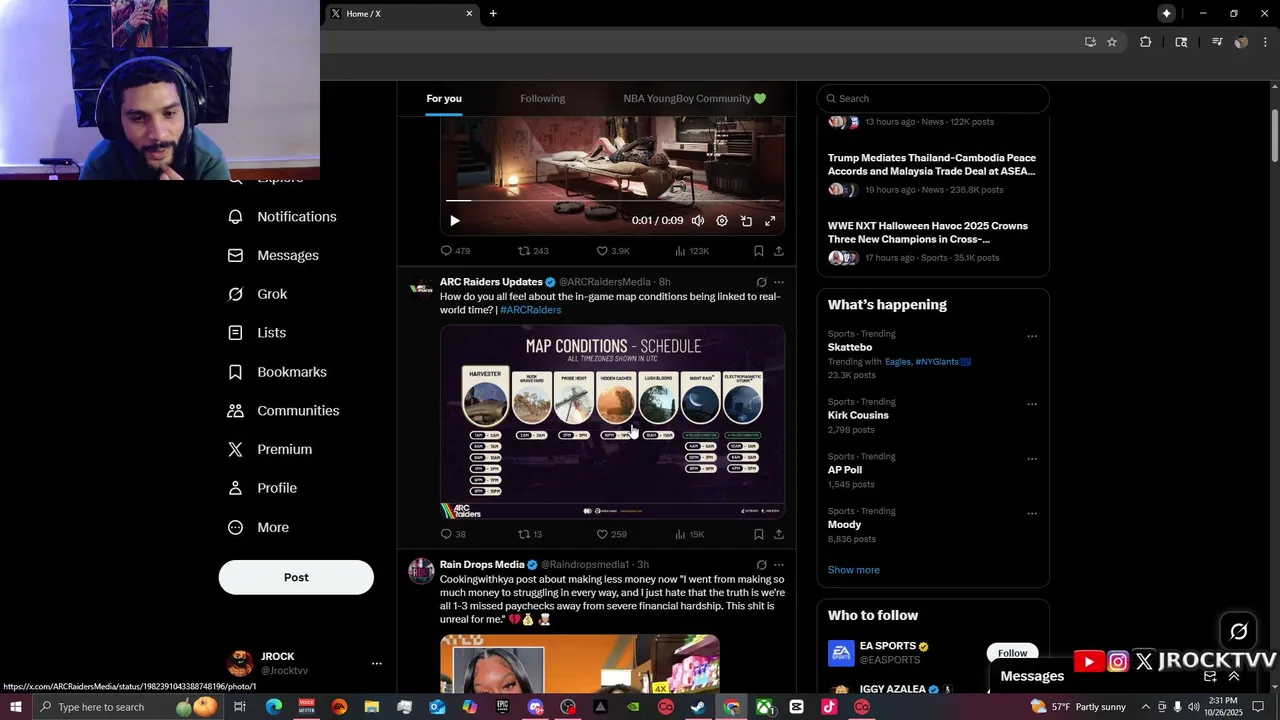Open Grok in the sidebar

pyautogui.click(x=258, y=294)
